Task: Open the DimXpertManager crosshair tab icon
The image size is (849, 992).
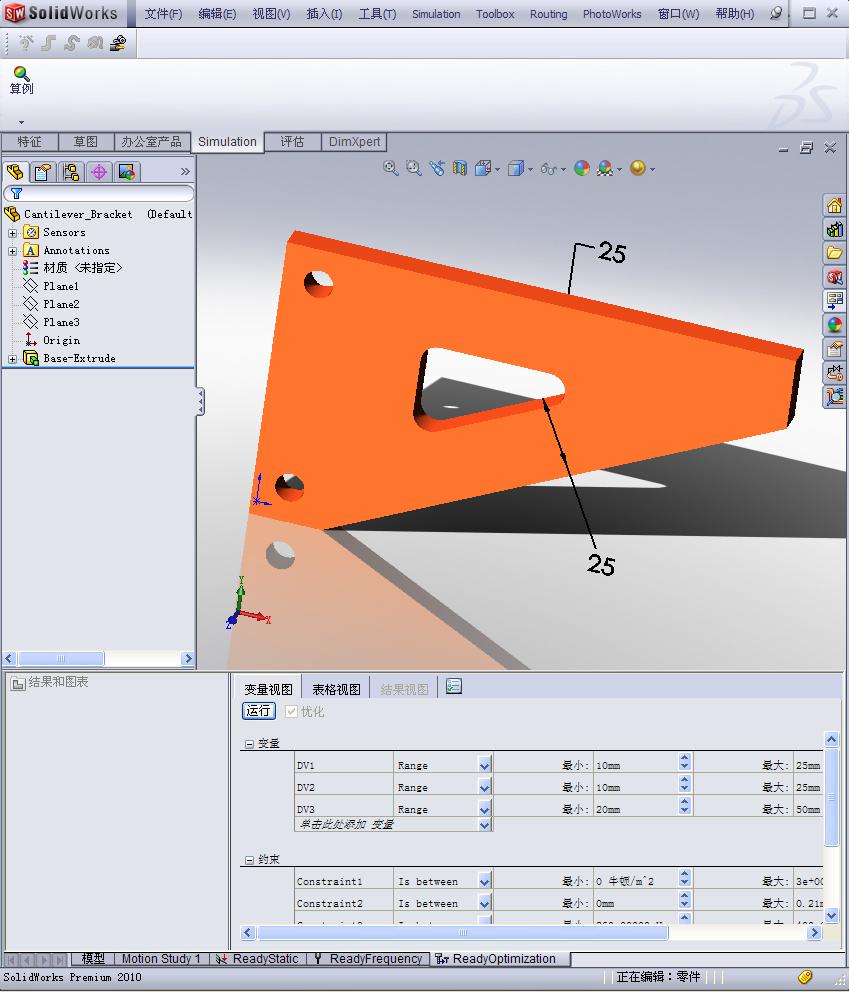Action: pyautogui.click(x=99, y=171)
